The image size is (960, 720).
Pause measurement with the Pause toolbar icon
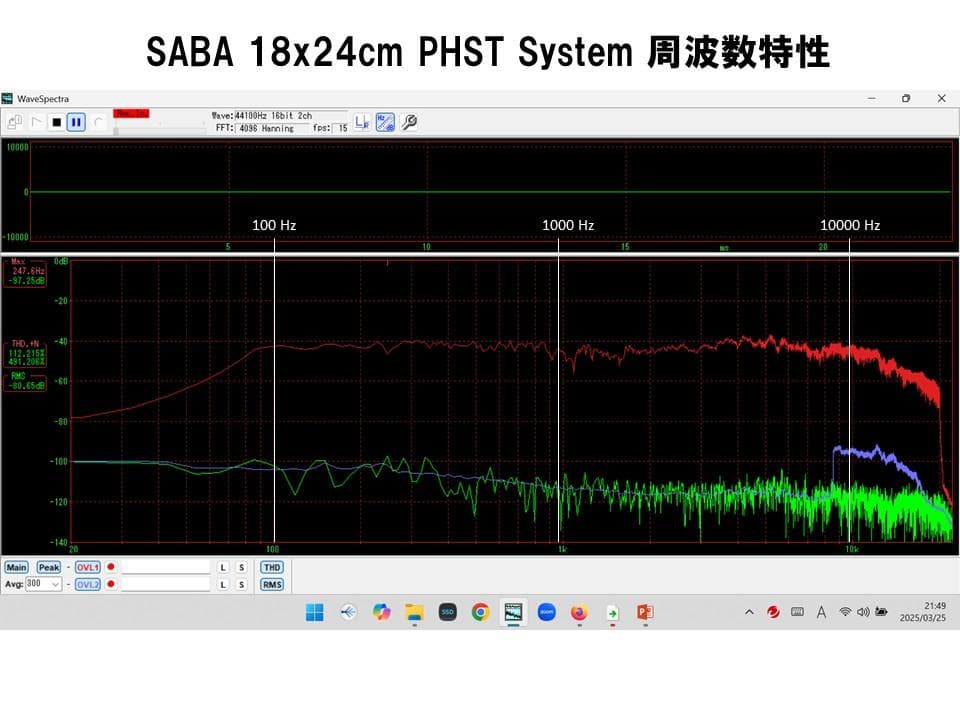coord(74,122)
